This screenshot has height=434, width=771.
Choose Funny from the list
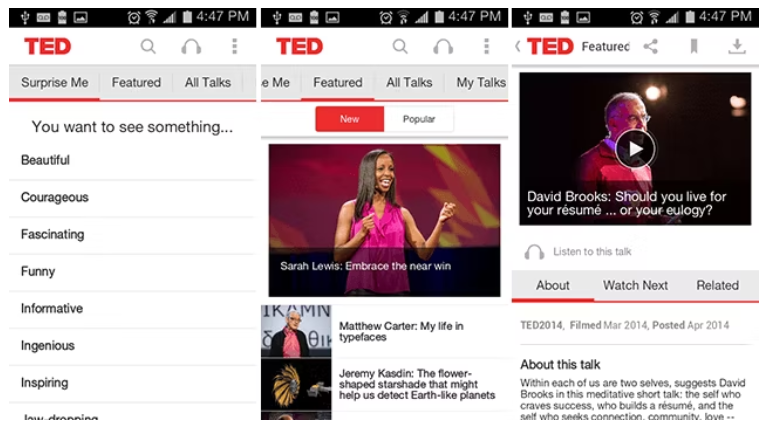coord(133,272)
